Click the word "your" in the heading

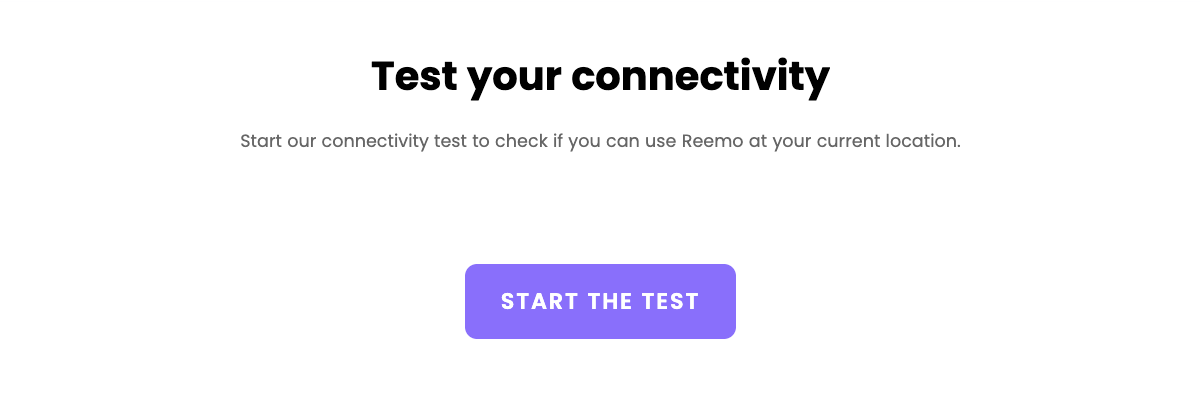519,78
